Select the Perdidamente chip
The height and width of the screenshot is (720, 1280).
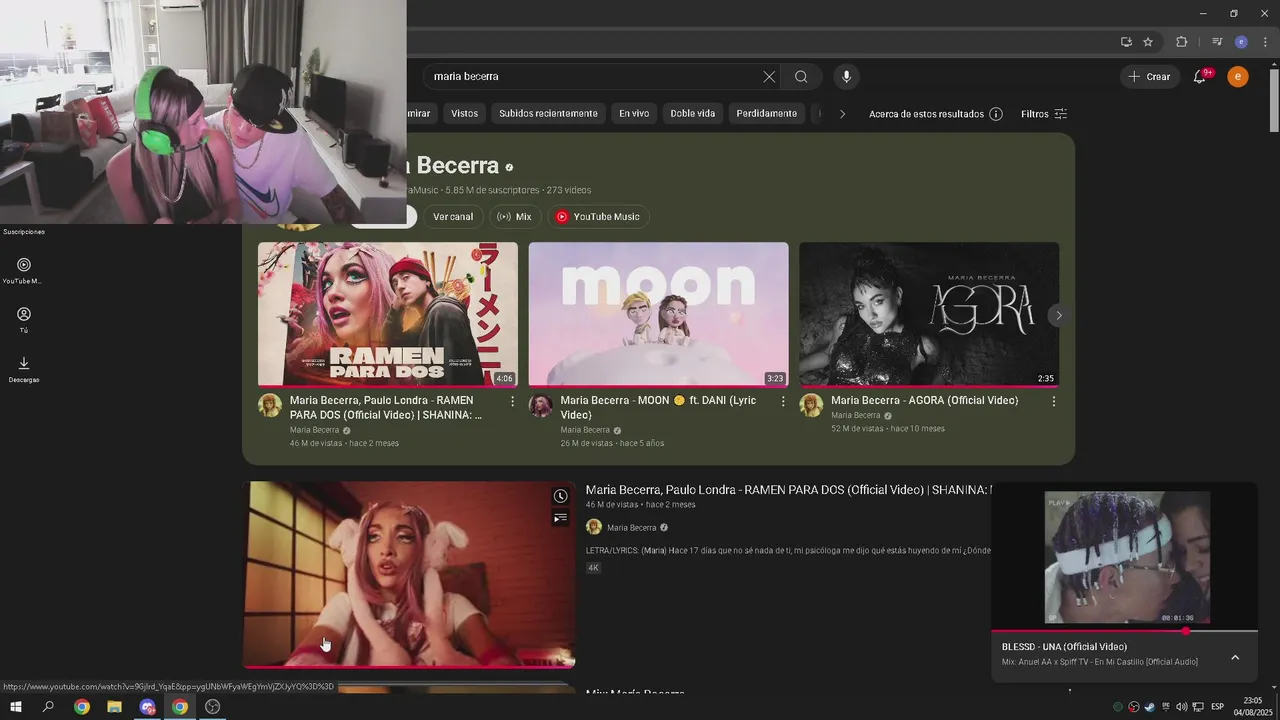point(767,114)
